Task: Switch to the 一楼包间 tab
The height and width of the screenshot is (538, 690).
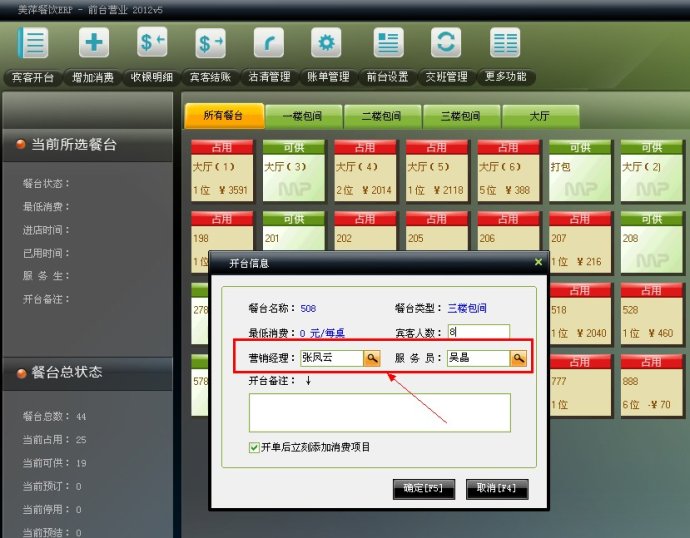Action: [303, 116]
